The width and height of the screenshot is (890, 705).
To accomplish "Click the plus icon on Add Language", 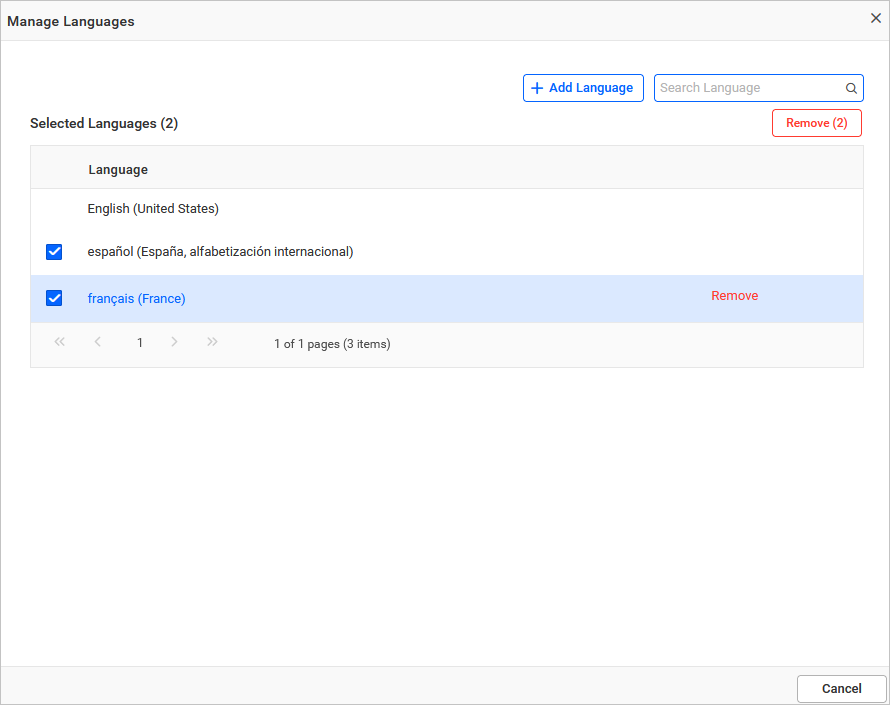I will [x=537, y=88].
